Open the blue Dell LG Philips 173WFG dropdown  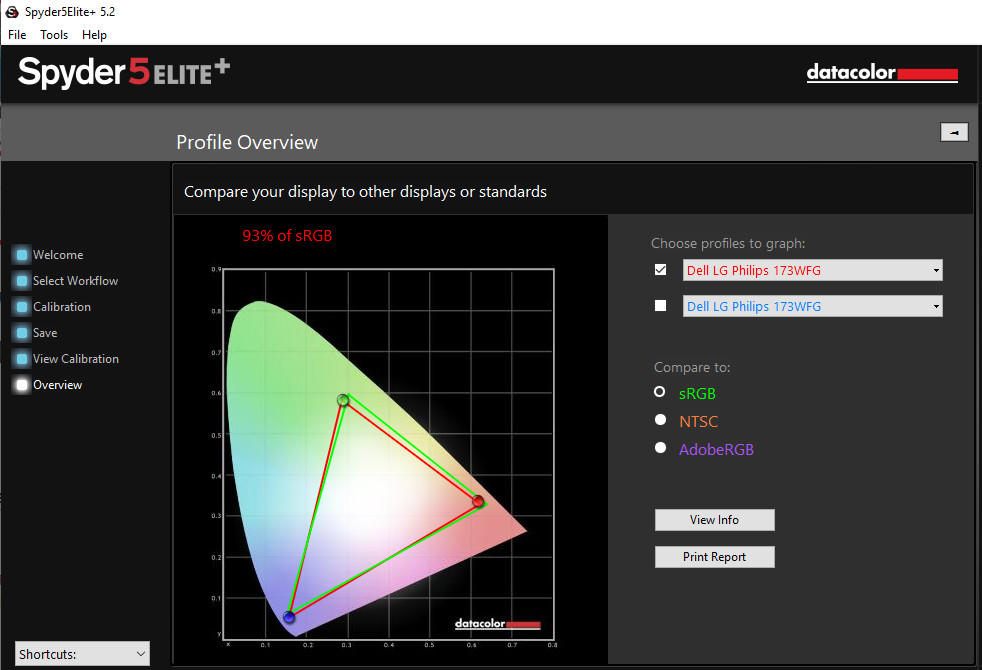pos(812,306)
